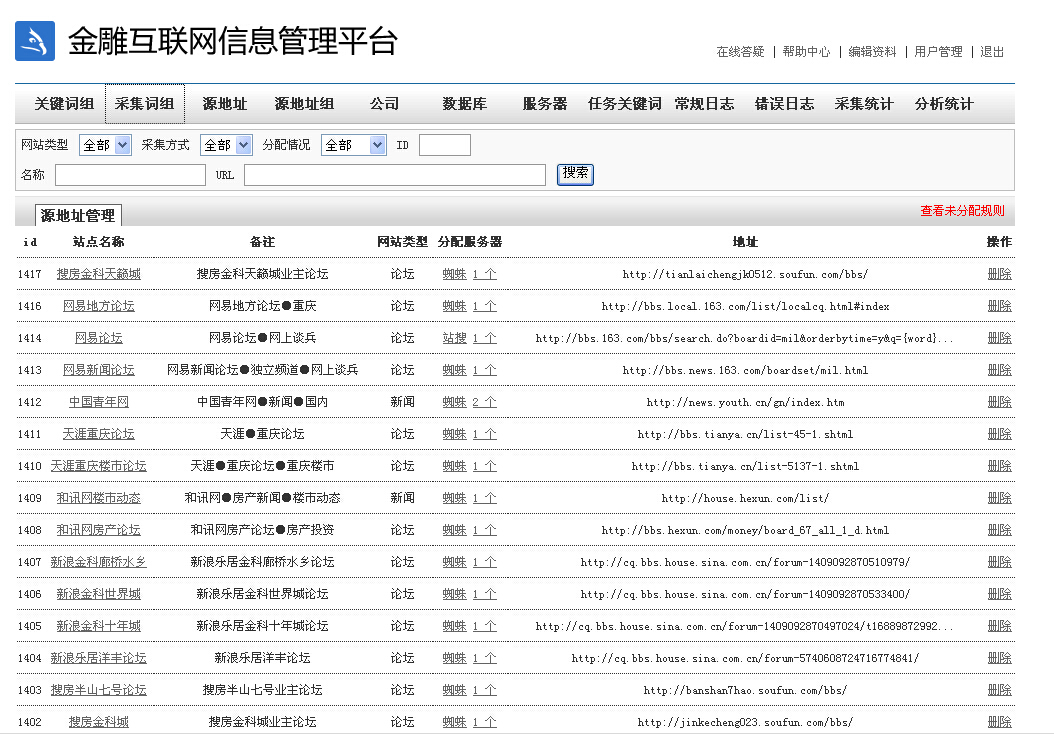Open site 网易新闻论坛
The image size is (1054, 734).
click(99, 370)
